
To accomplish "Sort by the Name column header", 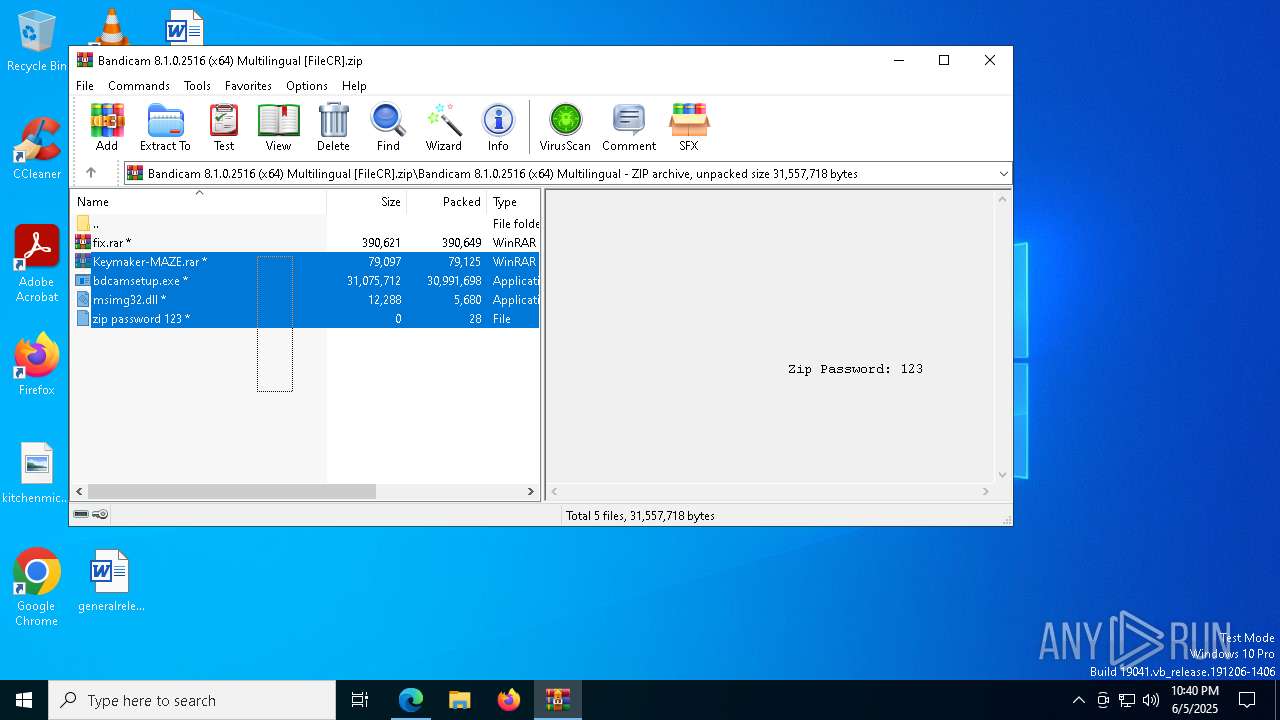I will click(198, 202).
